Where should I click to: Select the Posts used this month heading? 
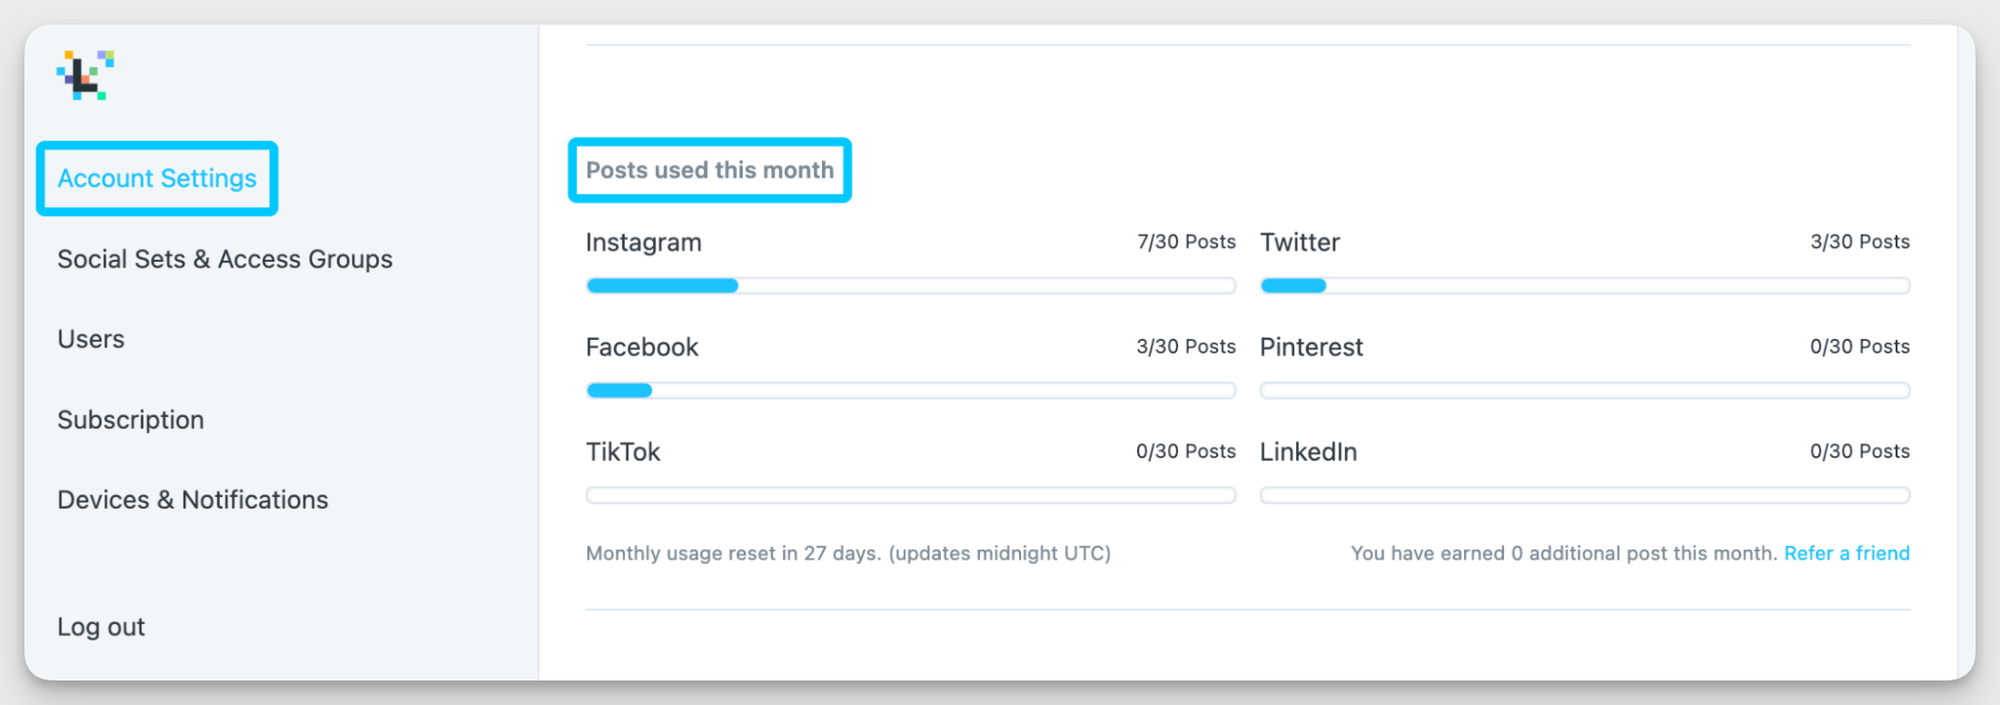(710, 170)
